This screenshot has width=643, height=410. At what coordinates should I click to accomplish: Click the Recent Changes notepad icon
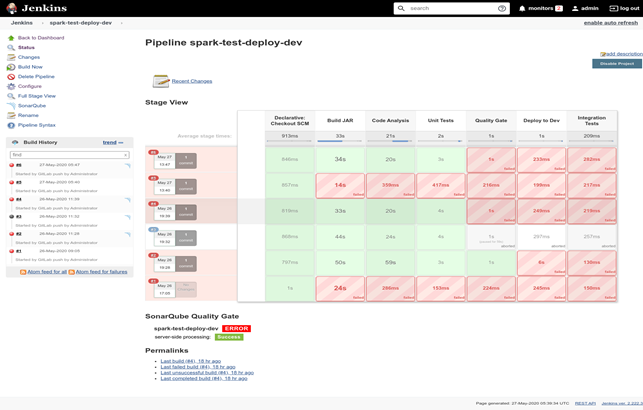point(161,81)
